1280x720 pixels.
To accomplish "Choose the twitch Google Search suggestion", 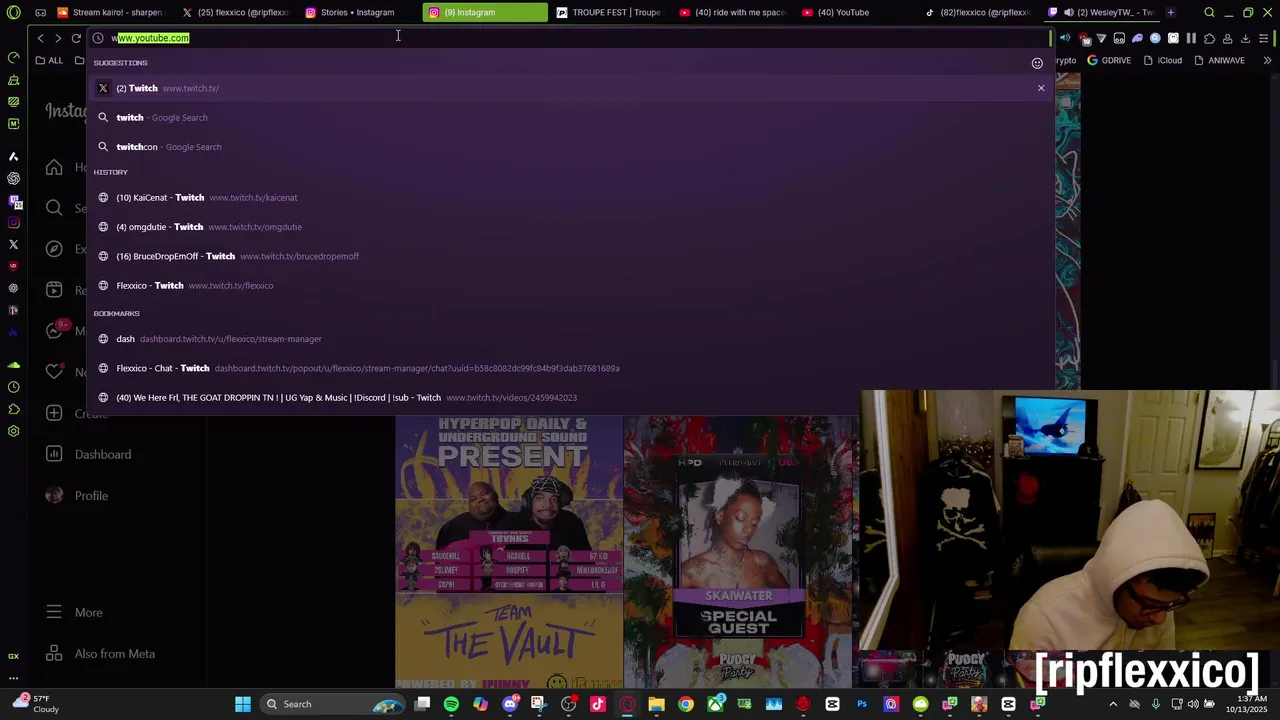I will pos(570,117).
